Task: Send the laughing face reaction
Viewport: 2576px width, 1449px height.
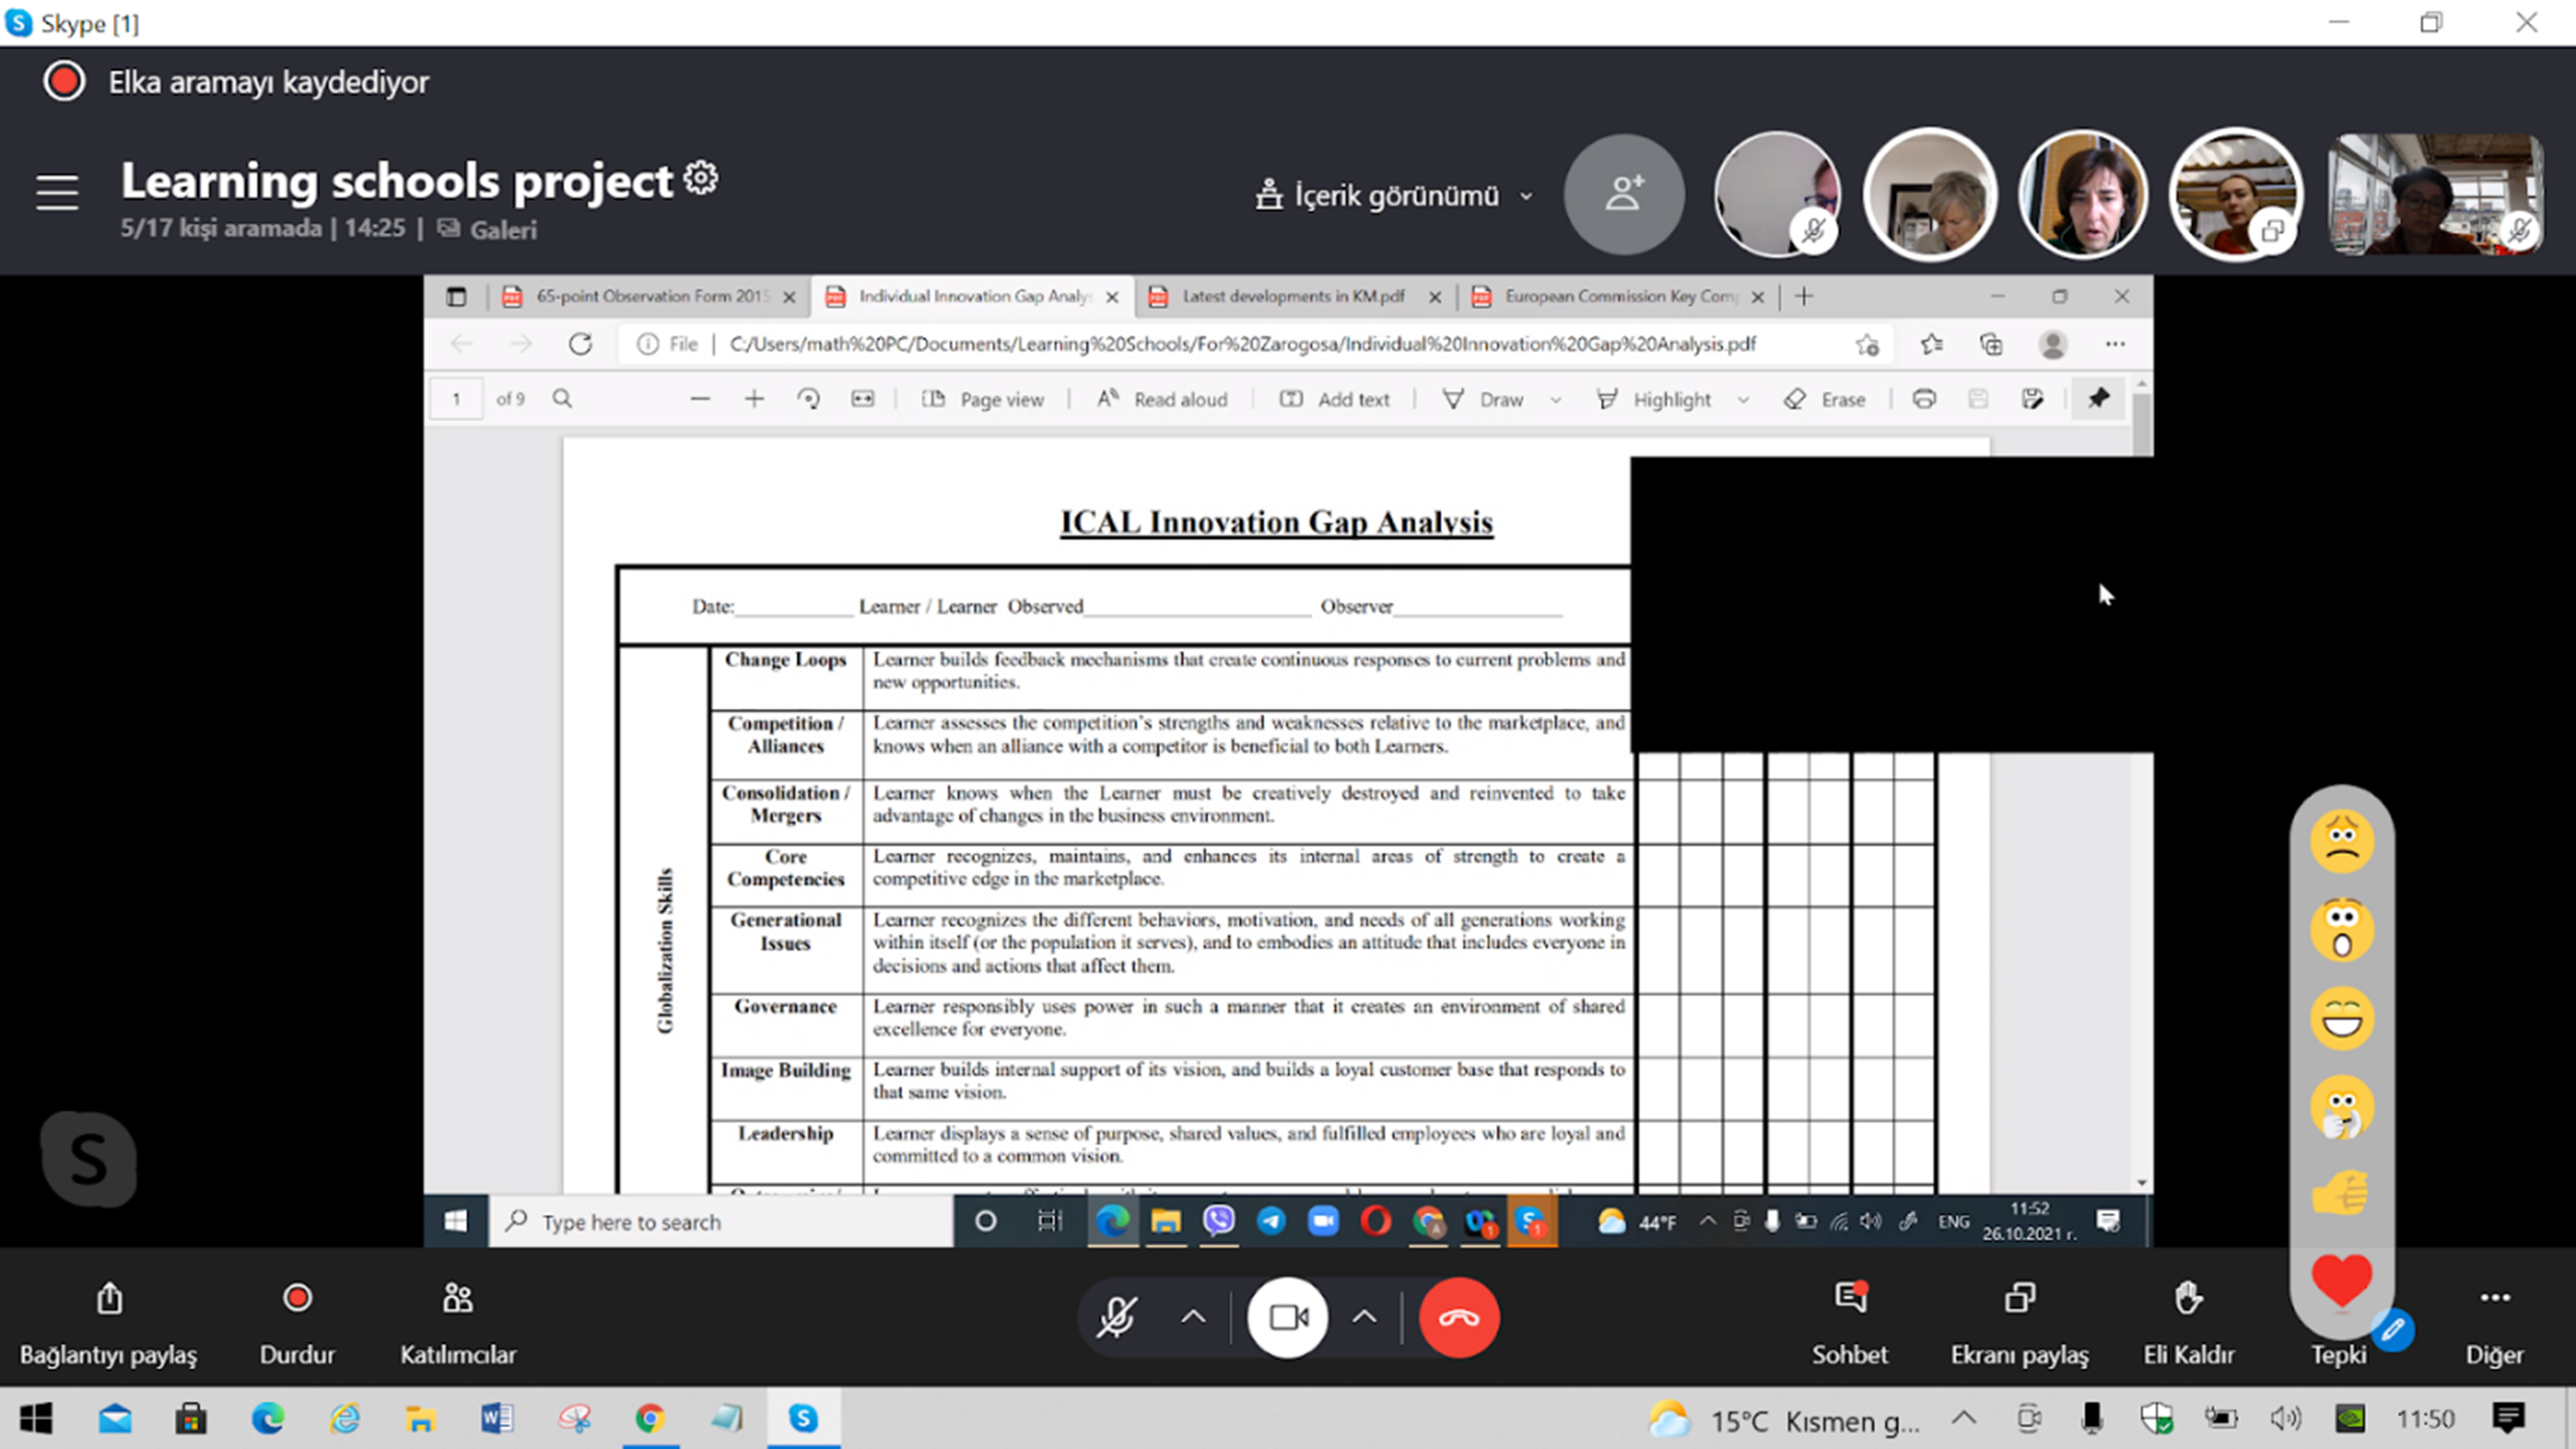Action: click(x=2341, y=1019)
